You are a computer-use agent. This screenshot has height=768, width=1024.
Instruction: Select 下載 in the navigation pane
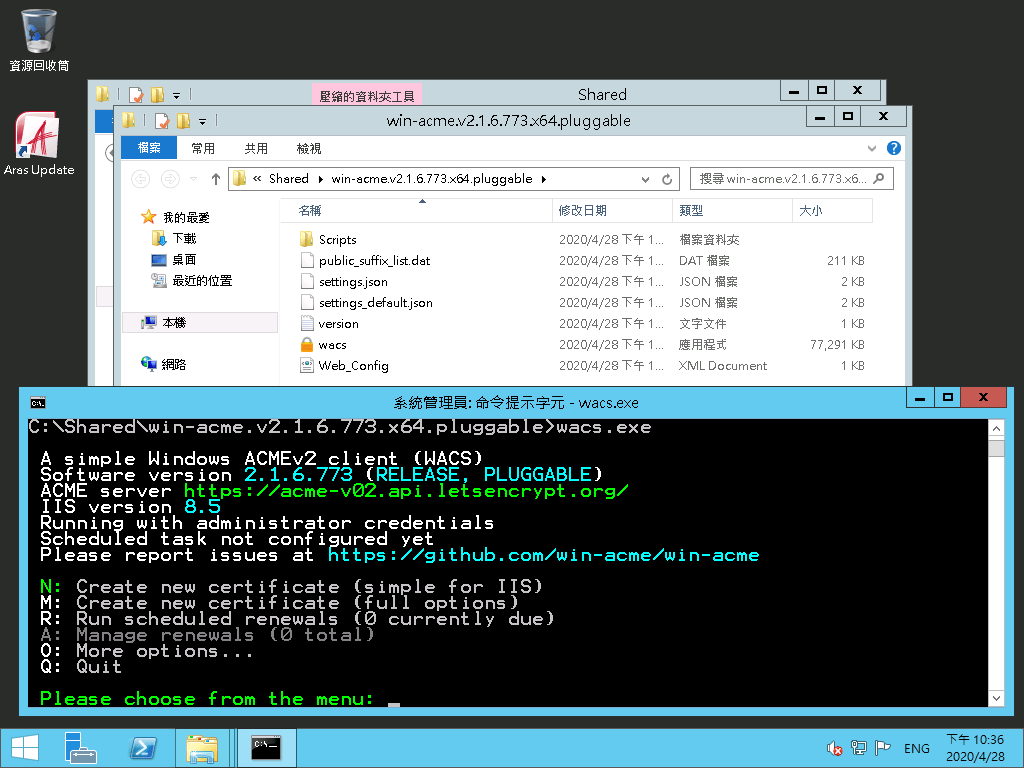point(184,239)
